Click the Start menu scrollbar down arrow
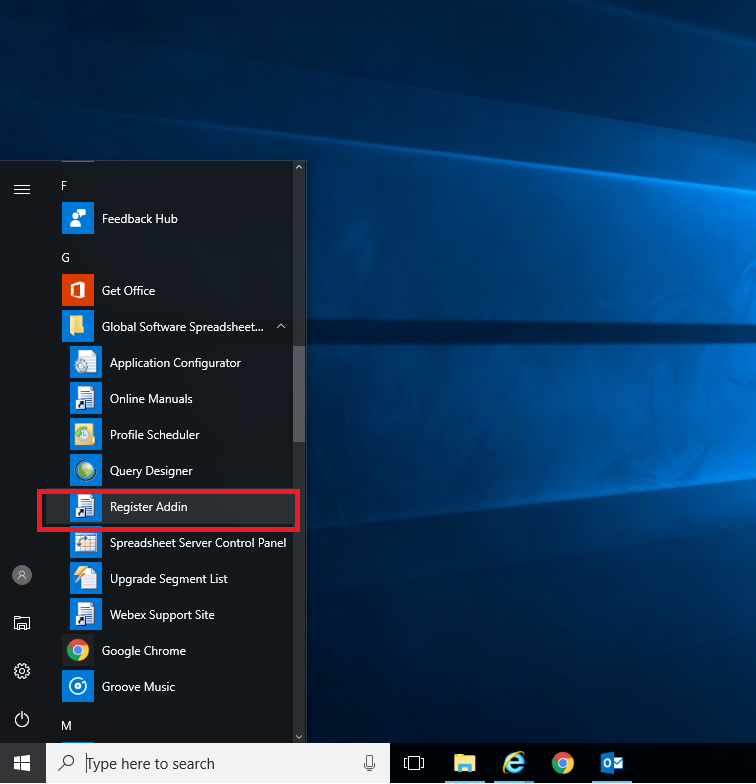This screenshot has width=756, height=784. coord(298,736)
